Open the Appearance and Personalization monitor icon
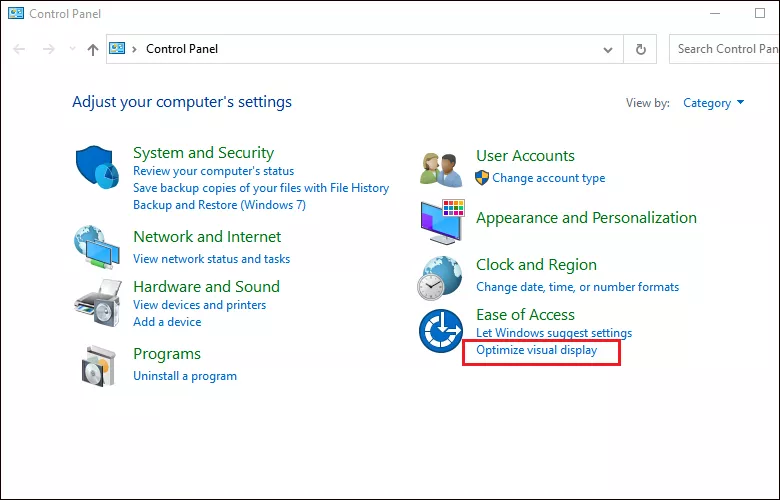 click(x=442, y=222)
